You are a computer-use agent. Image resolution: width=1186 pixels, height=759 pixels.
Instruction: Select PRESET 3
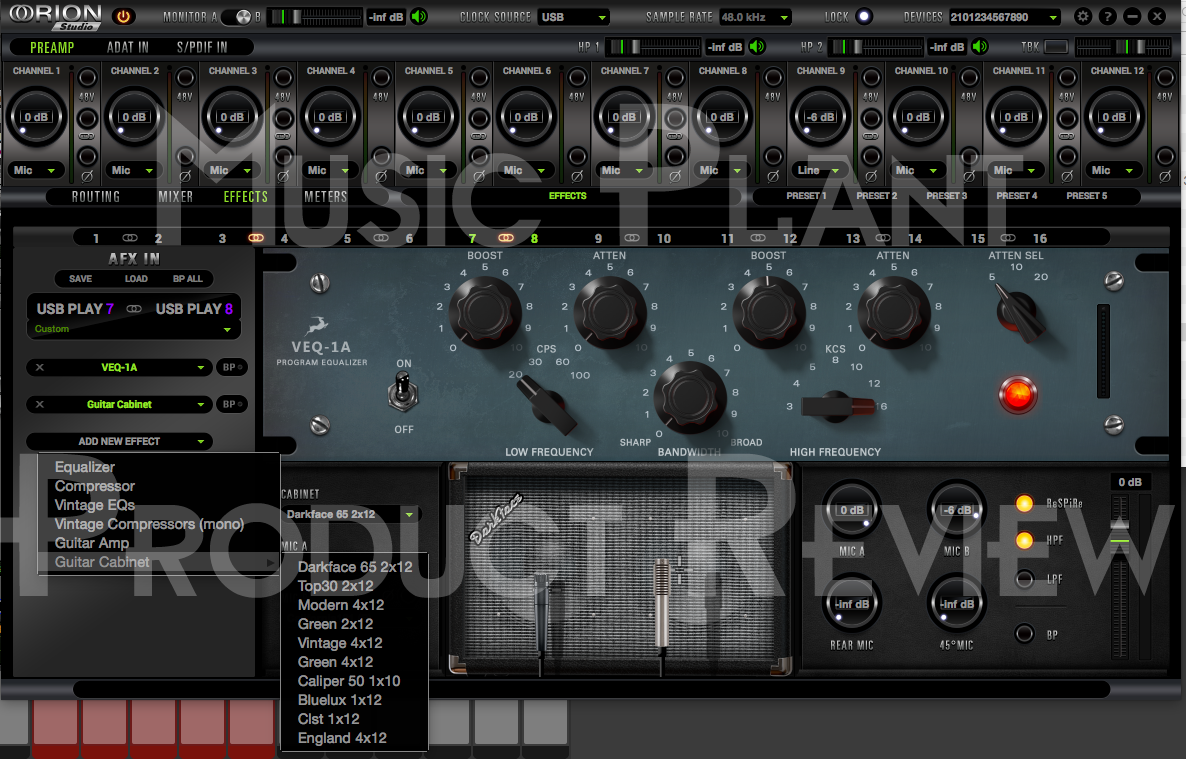[947, 196]
